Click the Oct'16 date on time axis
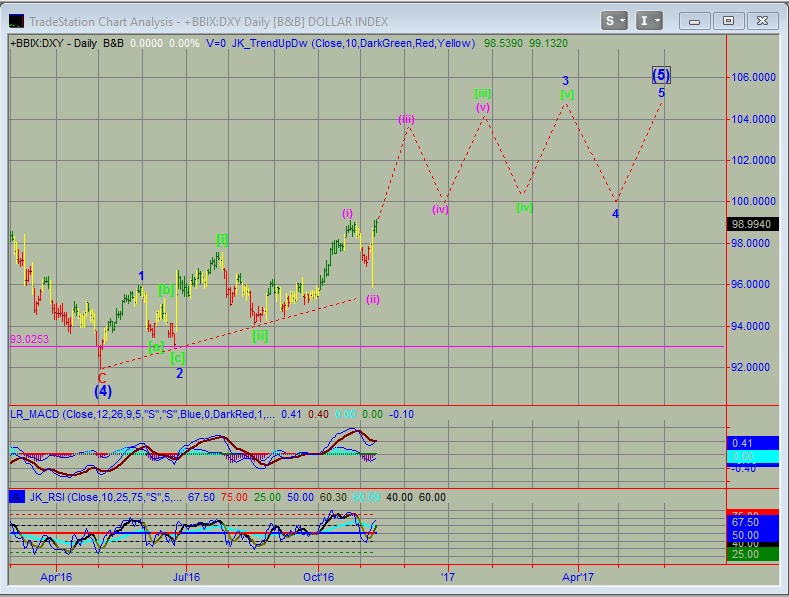The image size is (789, 597). pyautogui.click(x=318, y=576)
